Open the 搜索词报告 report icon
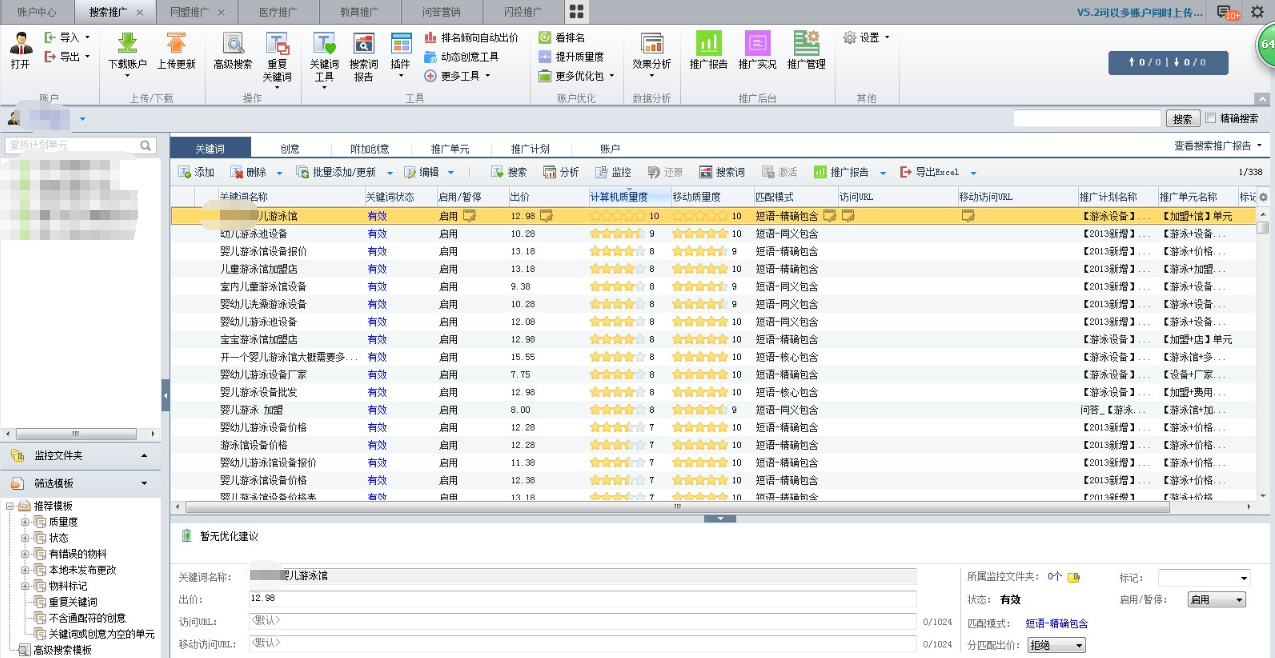 (x=364, y=44)
